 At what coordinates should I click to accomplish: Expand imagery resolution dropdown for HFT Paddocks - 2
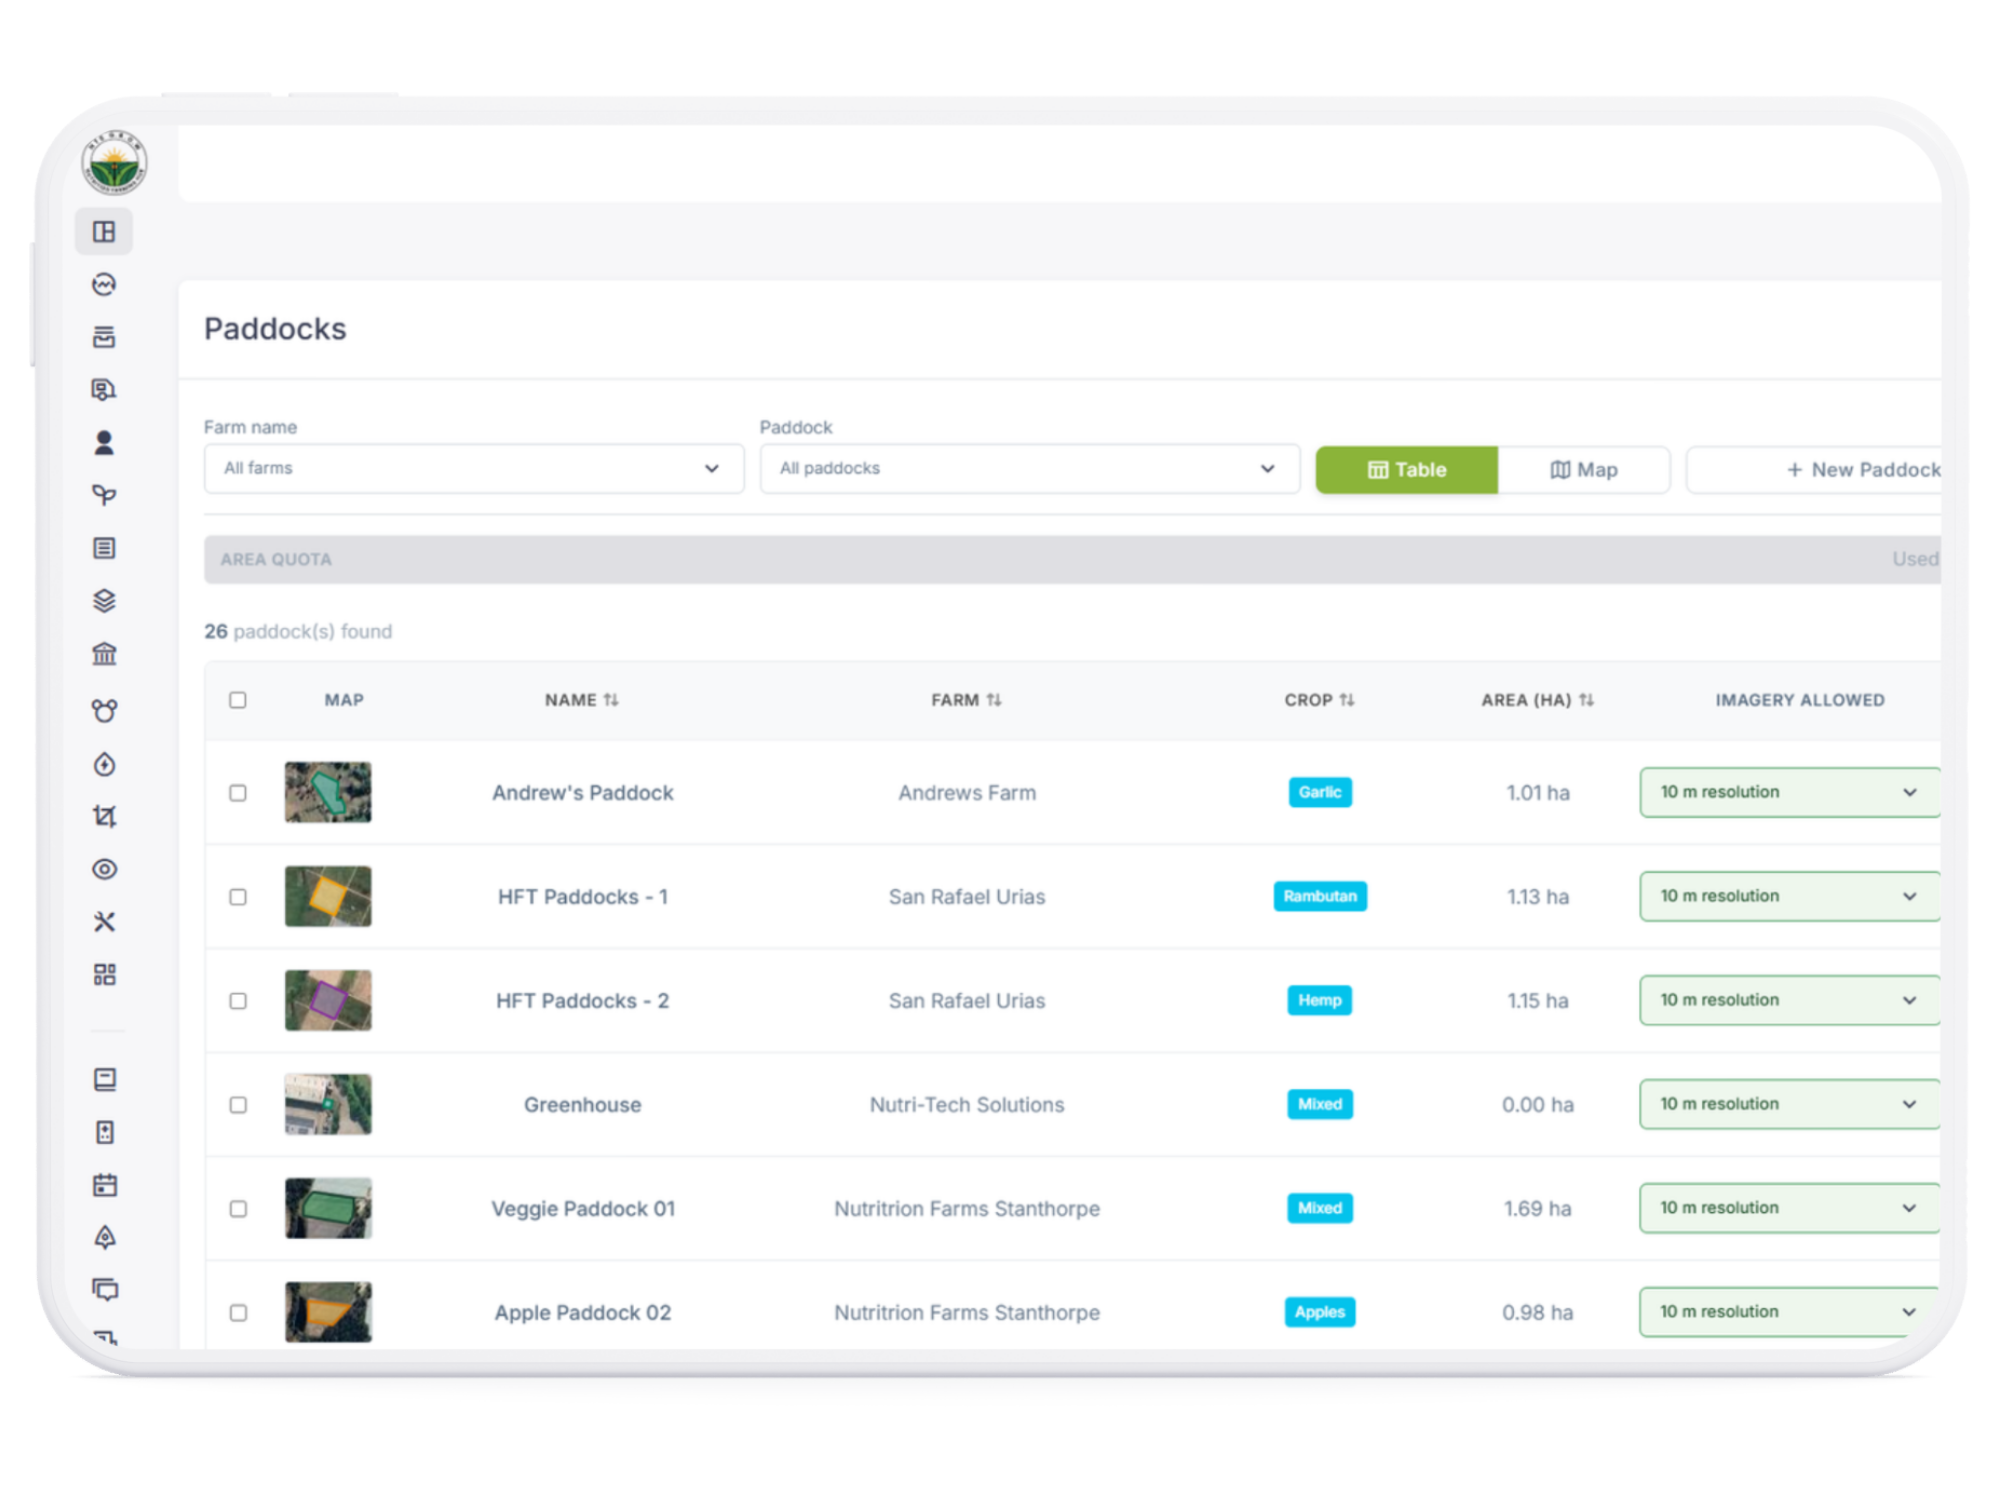click(x=1790, y=1000)
